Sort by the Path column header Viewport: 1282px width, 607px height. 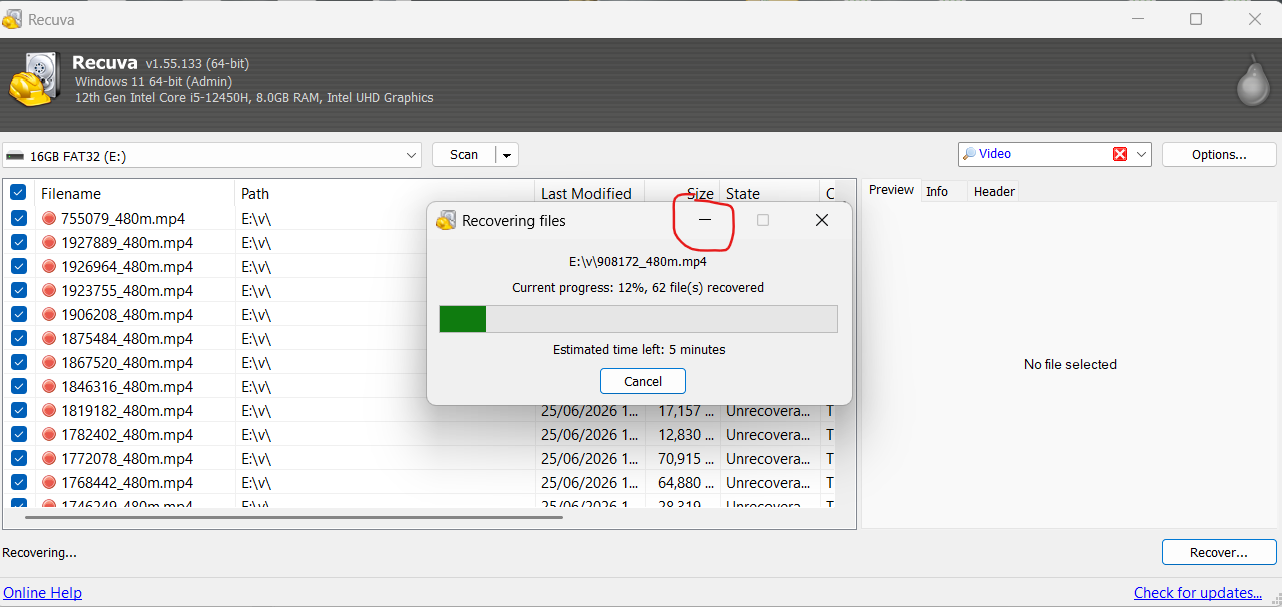385,193
